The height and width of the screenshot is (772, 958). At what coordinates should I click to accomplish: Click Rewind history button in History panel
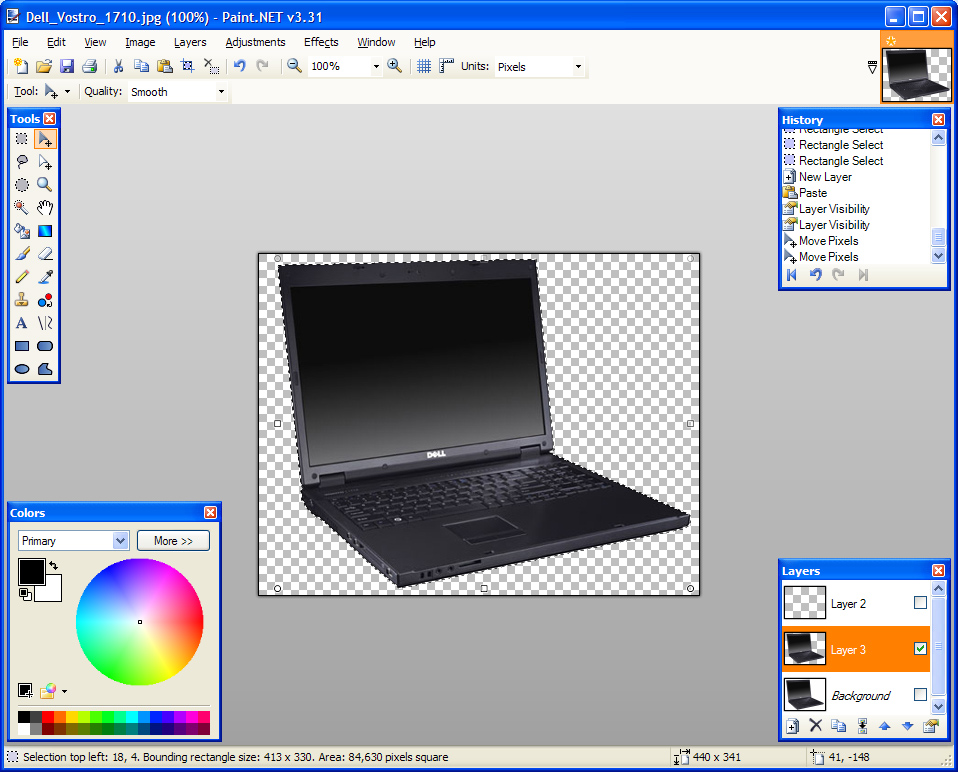point(792,275)
